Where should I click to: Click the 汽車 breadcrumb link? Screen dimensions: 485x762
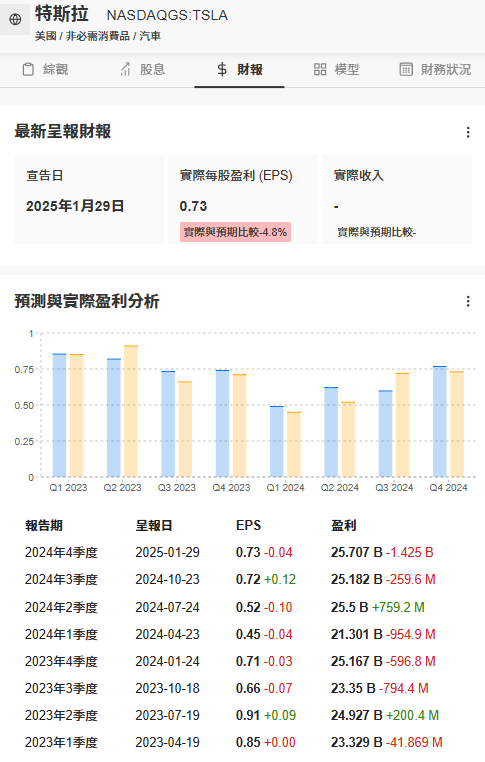tap(150, 36)
